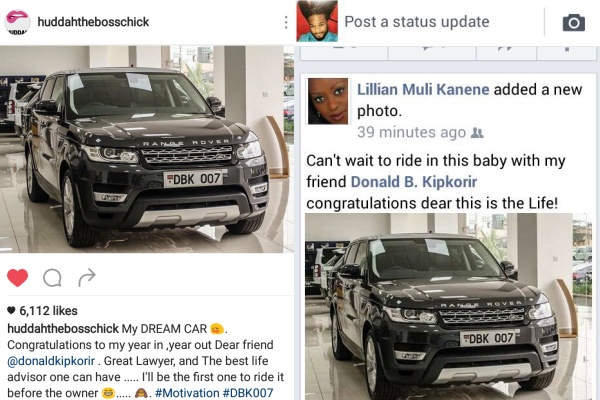Tap the red heart like icon
Viewport: 600px width, 400px height.
tap(18, 278)
